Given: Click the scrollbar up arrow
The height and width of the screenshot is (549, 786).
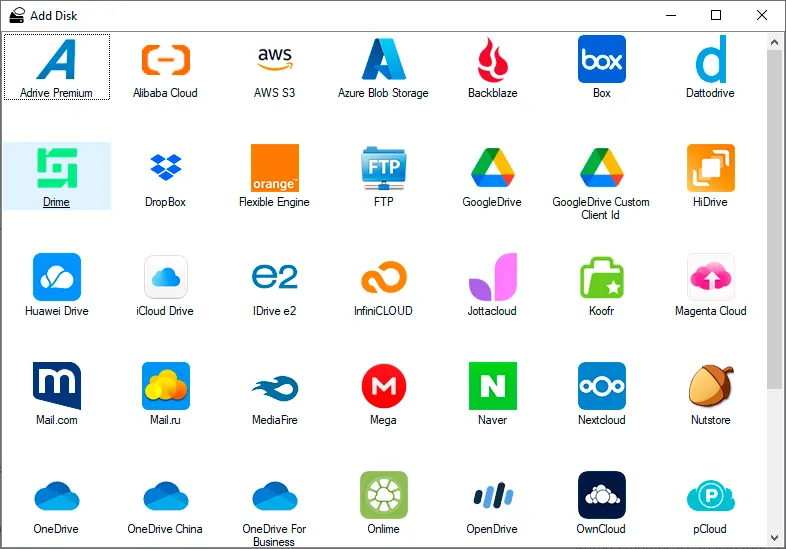Looking at the screenshot, I should coord(774,43).
